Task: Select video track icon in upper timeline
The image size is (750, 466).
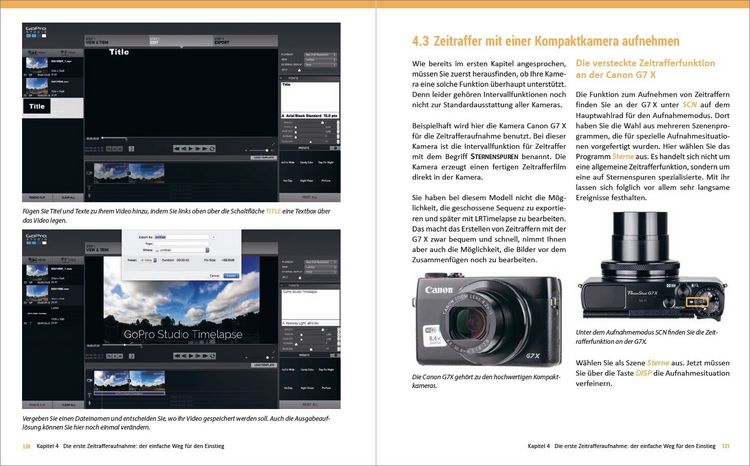Action: (x=90, y=173)
